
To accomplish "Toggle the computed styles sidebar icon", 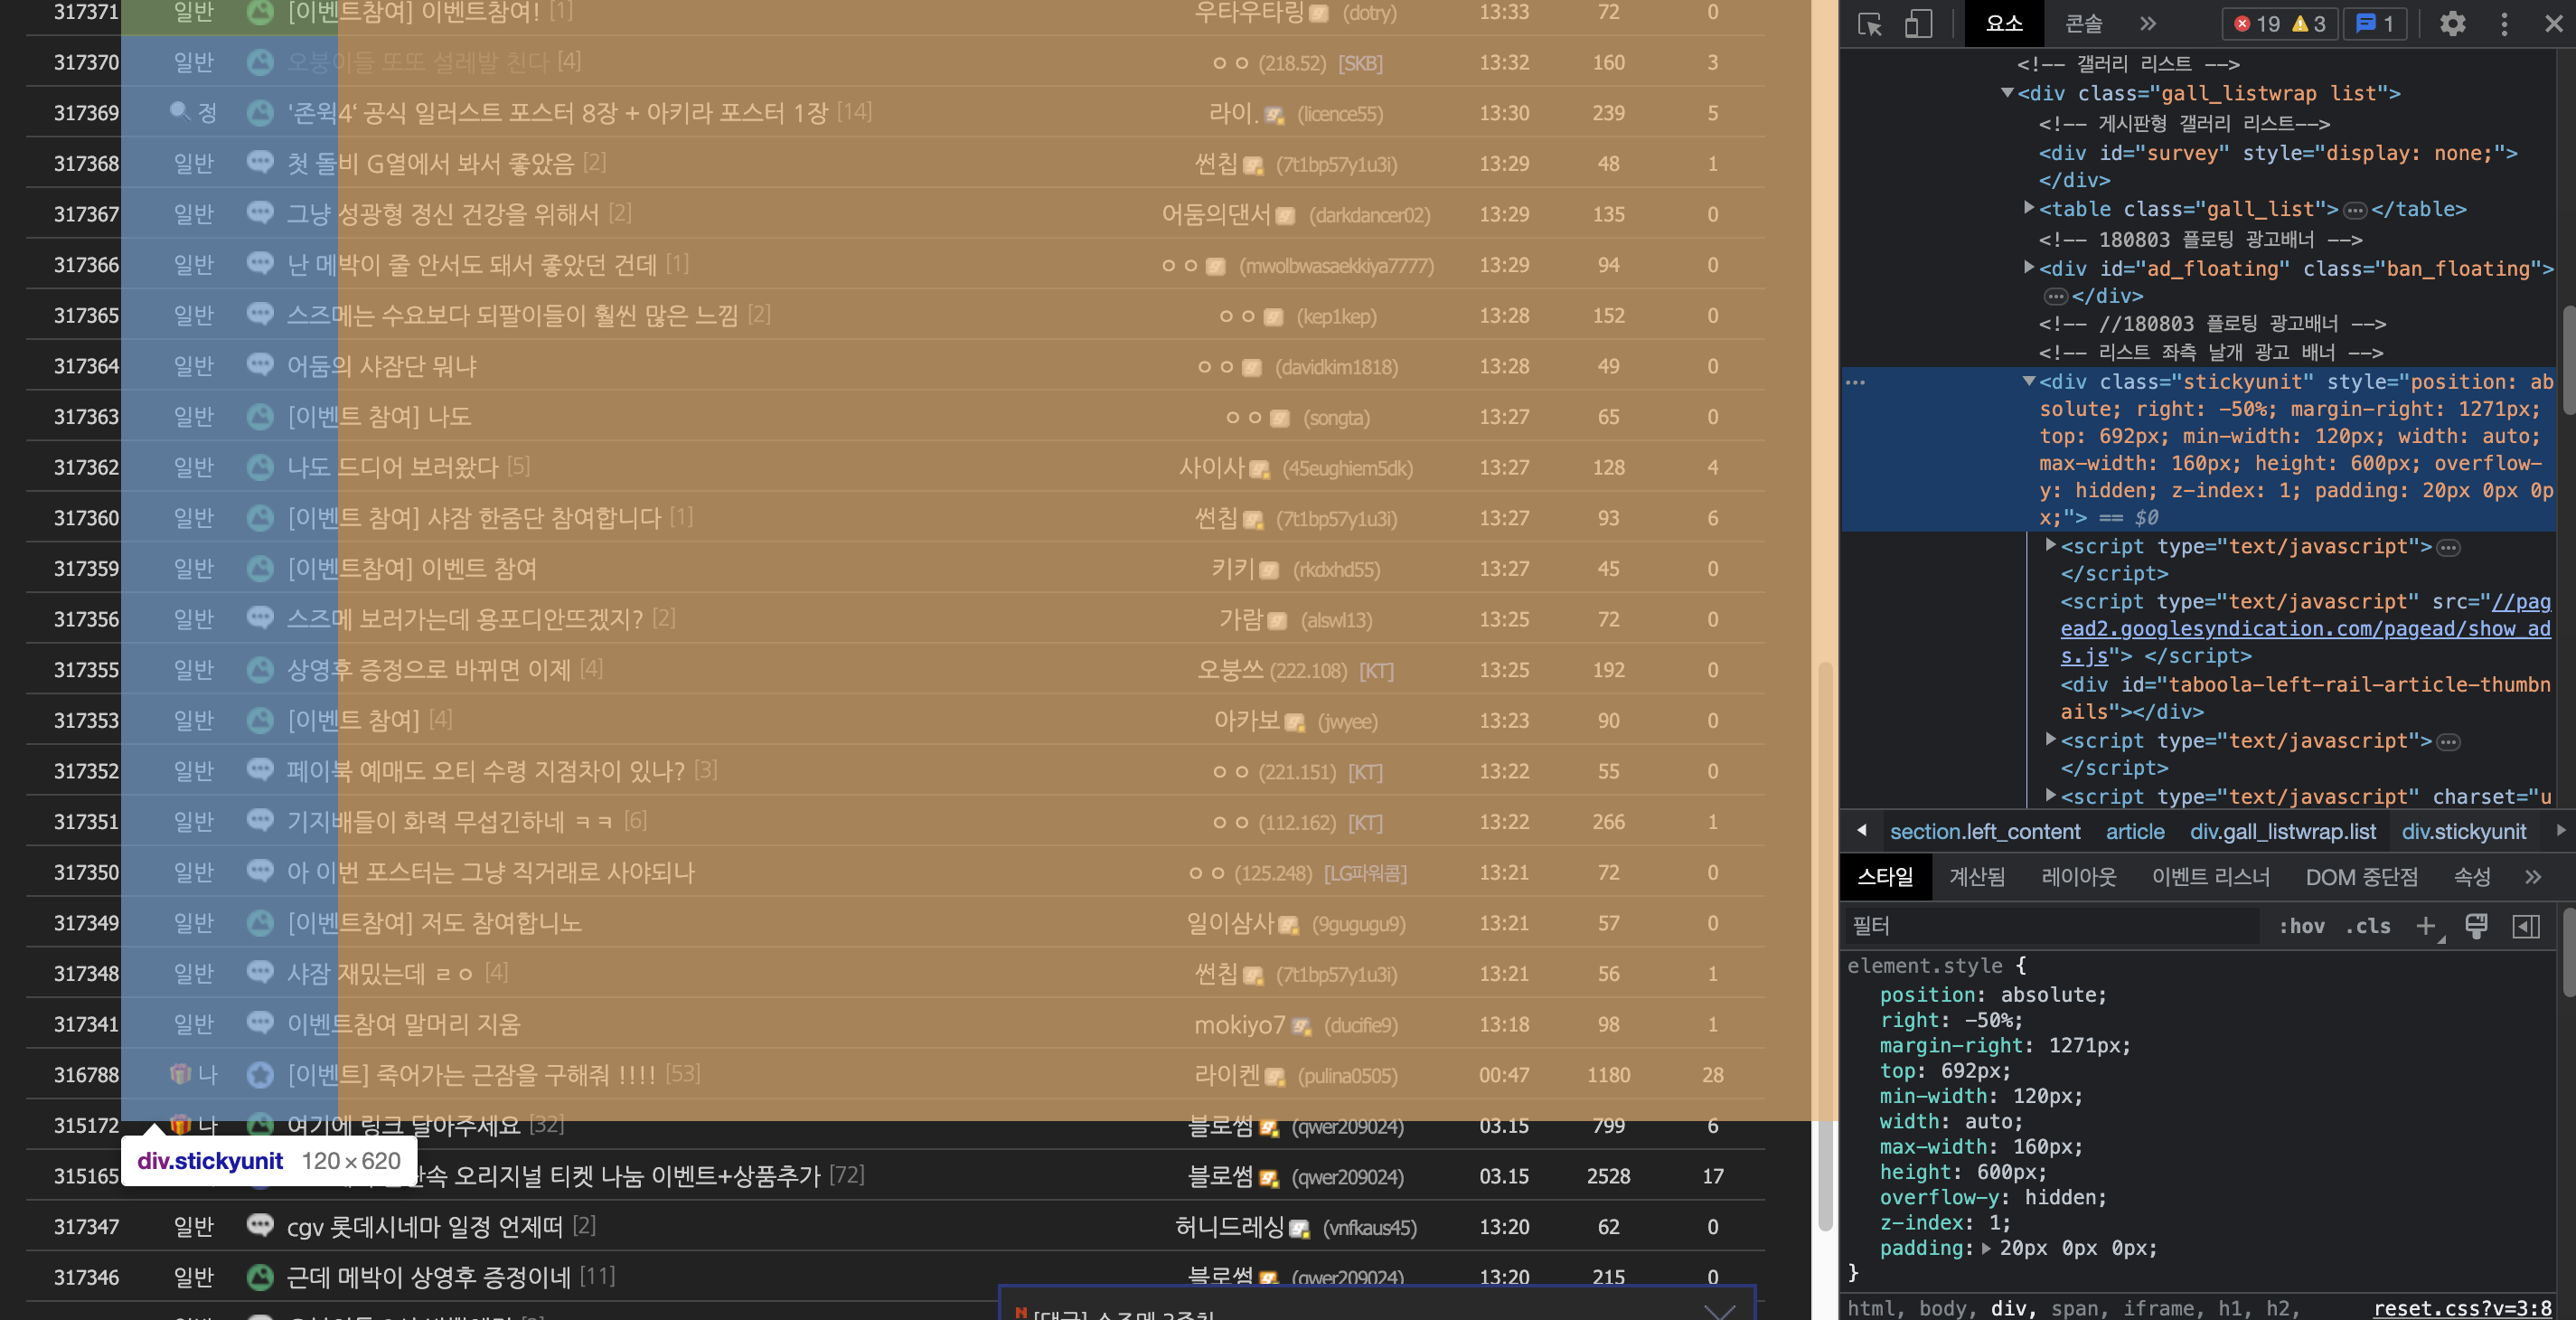I will pyautogui.click(x=2527, y=926).
